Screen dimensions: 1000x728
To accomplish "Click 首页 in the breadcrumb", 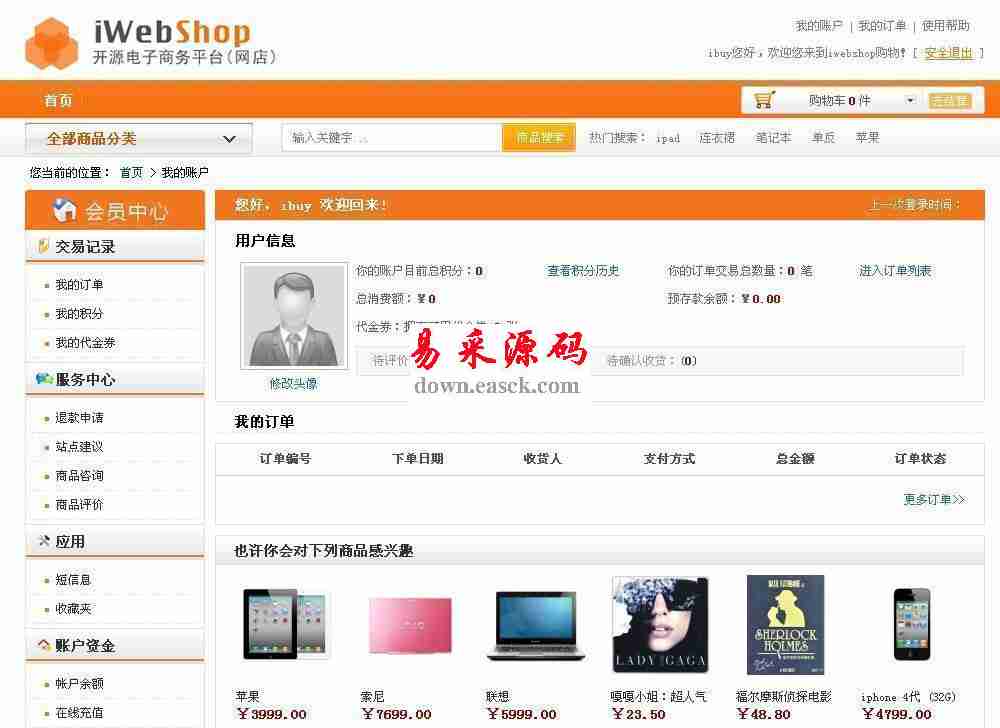I will point(131,172).
